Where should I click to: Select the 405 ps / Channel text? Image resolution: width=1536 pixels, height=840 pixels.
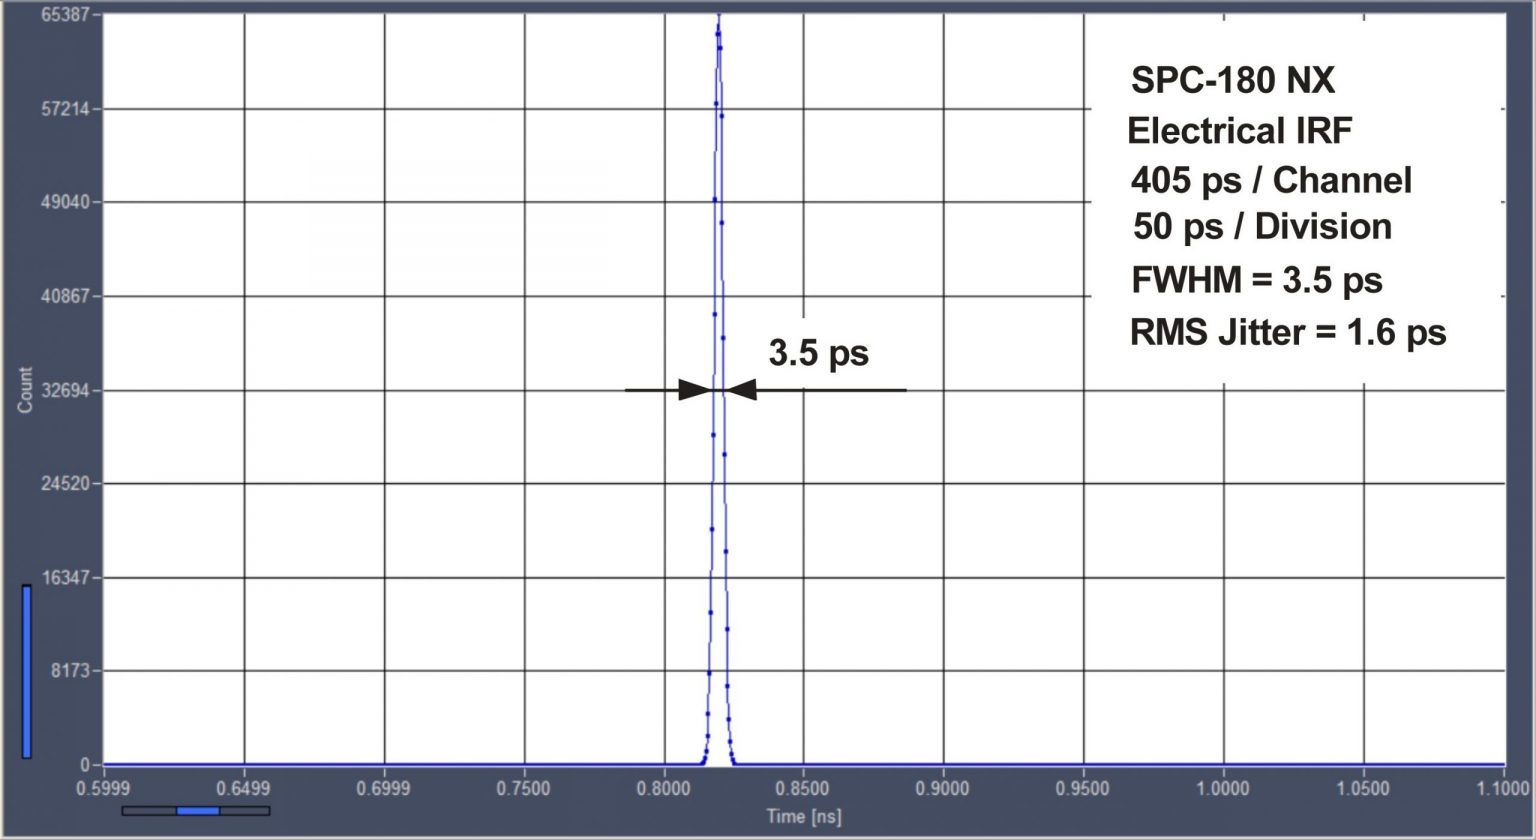1270,181
